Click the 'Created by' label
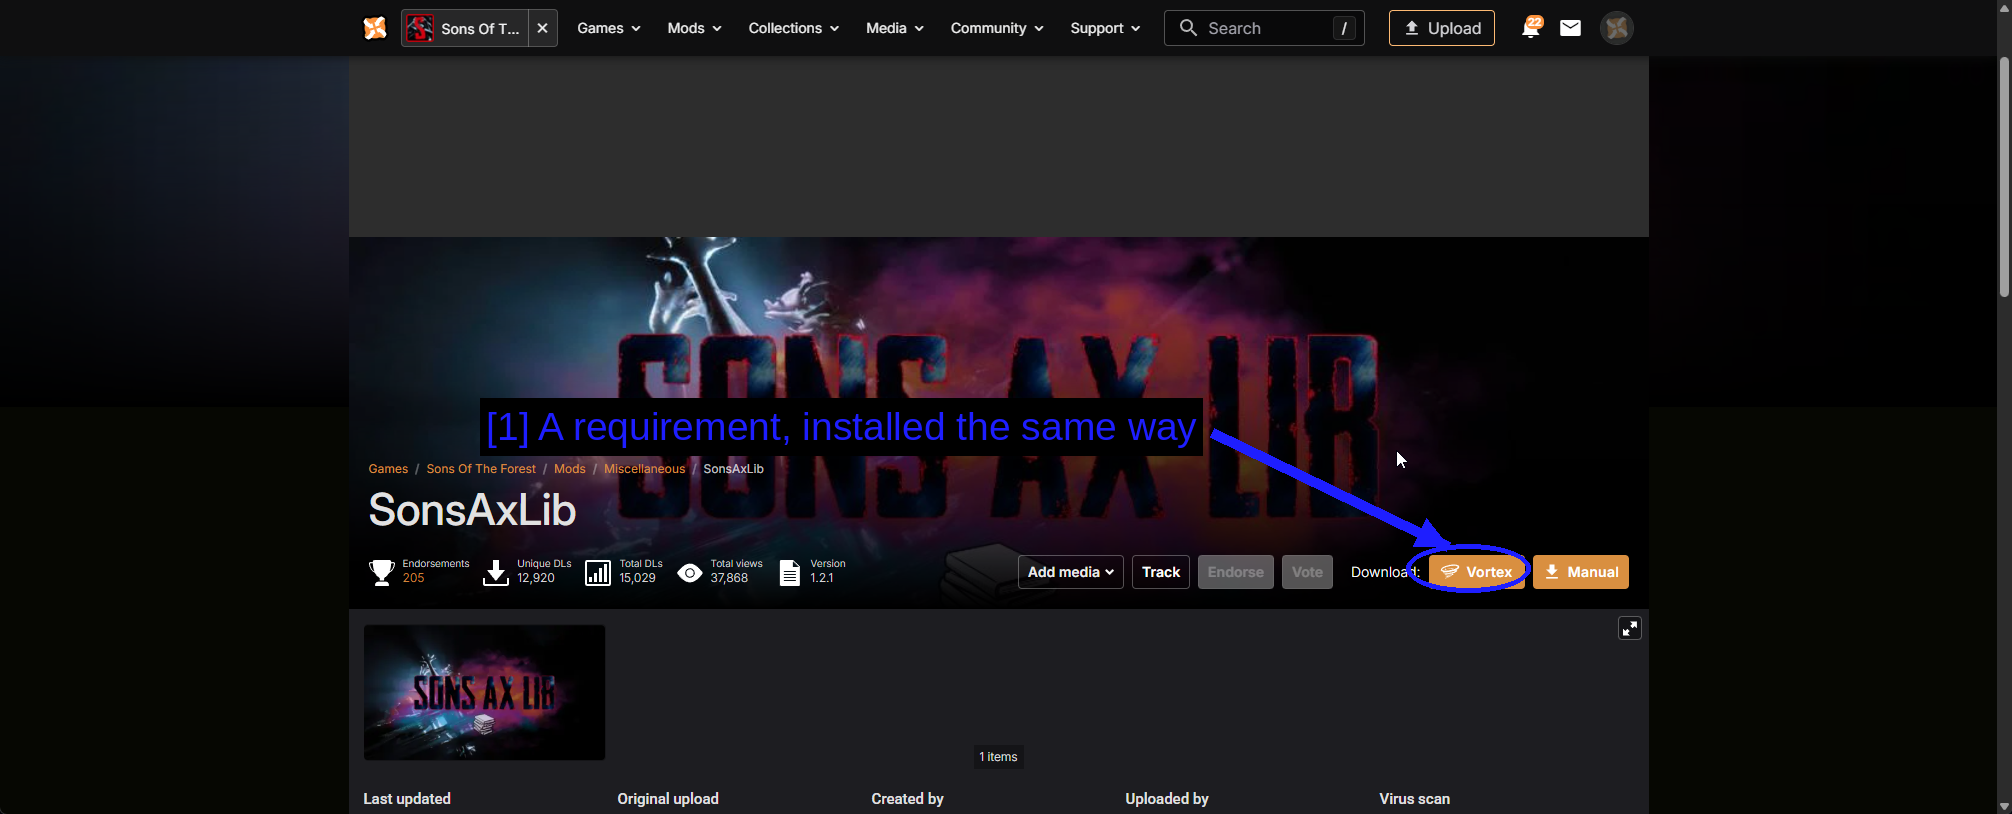This screenshot has height=814, width=2012. (x=908, y=799)
